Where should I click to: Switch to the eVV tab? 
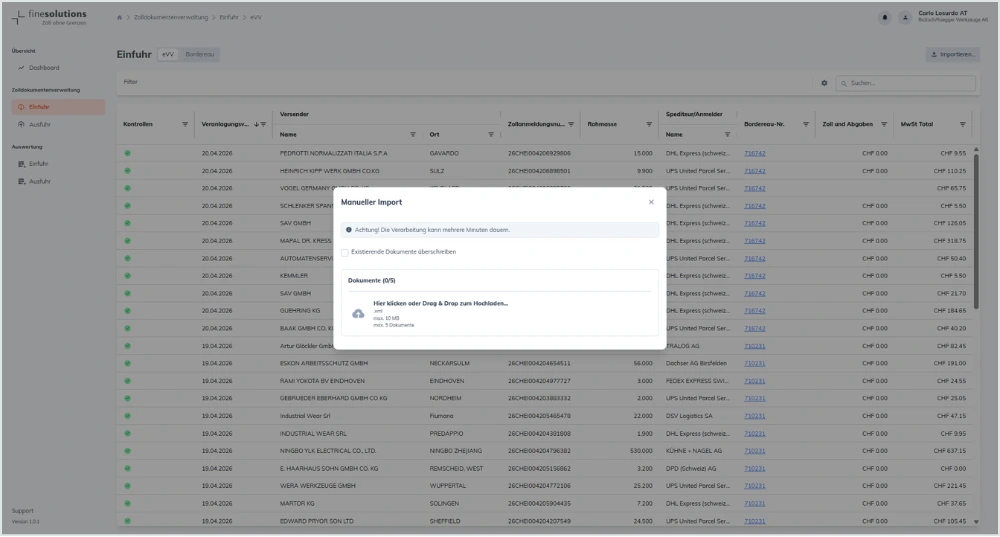pos(168,55)
